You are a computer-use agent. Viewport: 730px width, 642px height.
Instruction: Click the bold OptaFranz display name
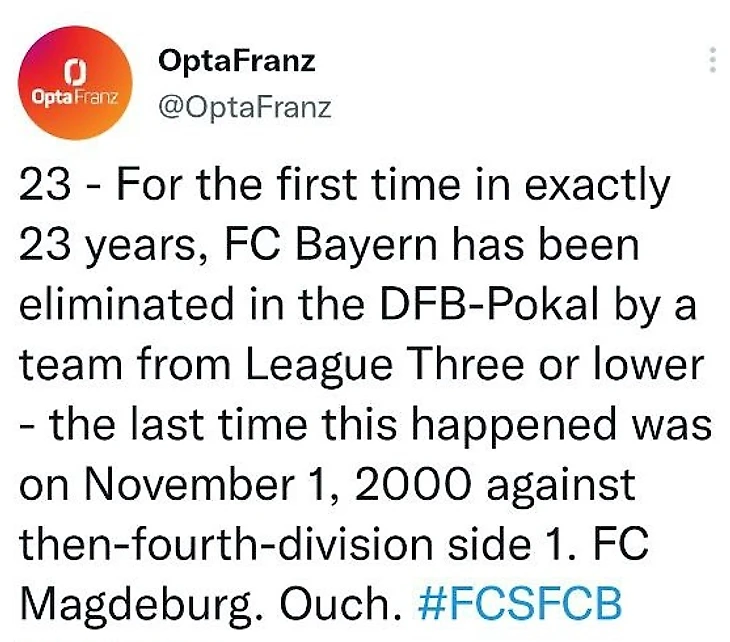pos(236,61)
